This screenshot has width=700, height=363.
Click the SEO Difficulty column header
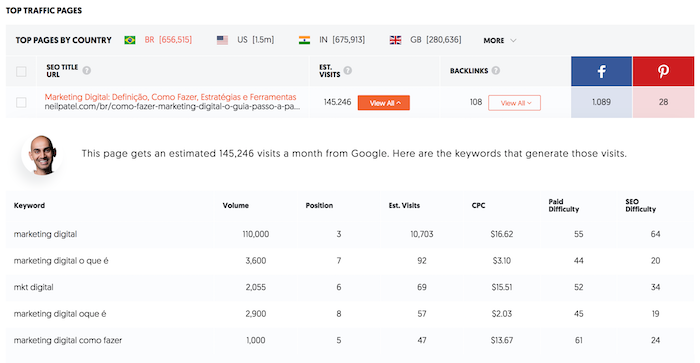tap(641, 205)
